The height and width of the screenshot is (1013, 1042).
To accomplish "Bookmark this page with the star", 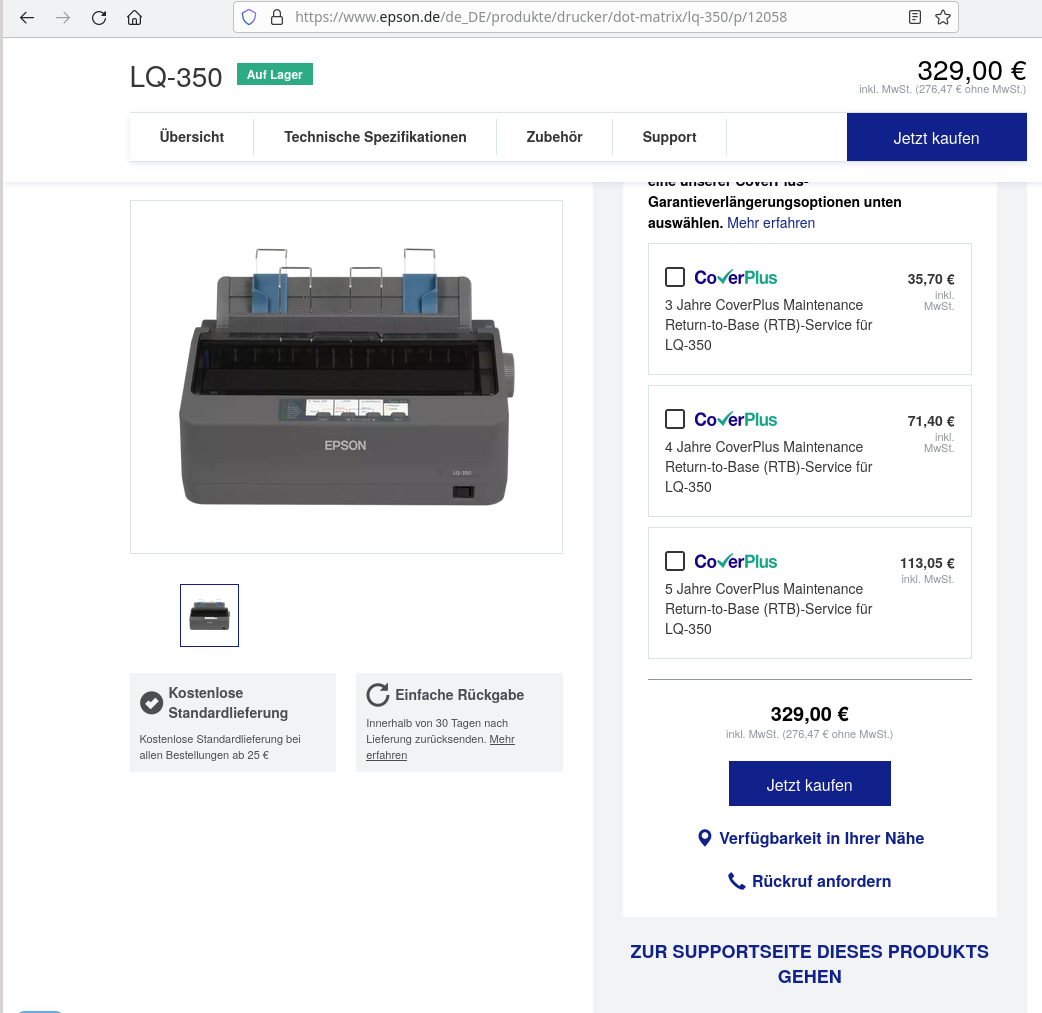I will 942,17.
